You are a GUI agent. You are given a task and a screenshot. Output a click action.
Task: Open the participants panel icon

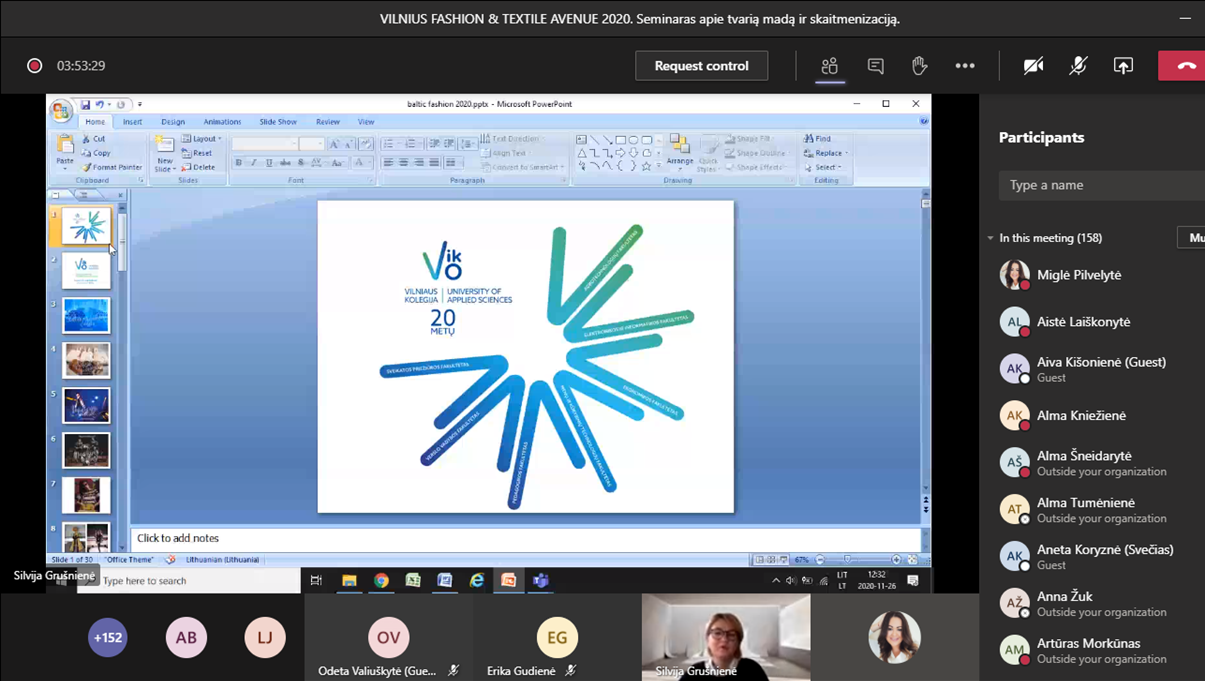click(x=829, y=66)
